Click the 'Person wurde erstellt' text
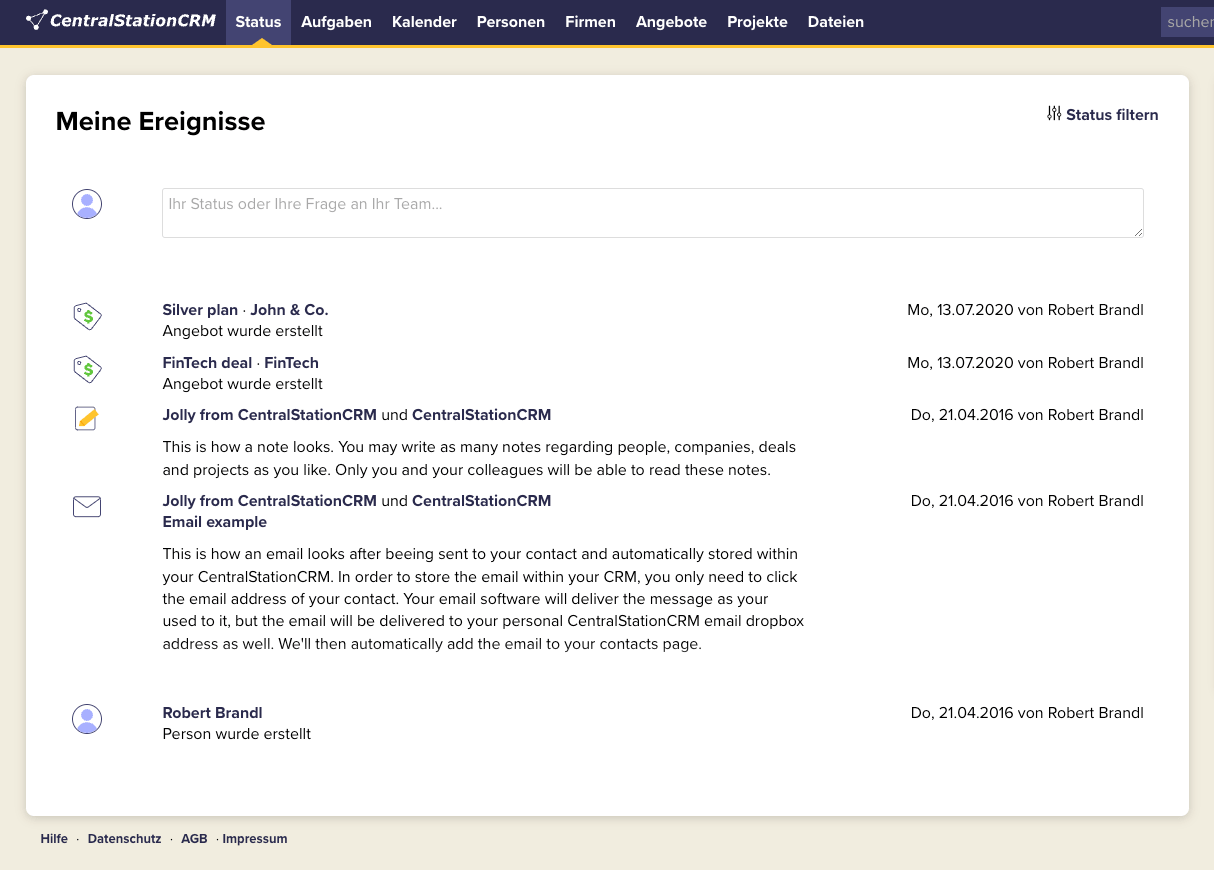Screen dimensions: 1214x870 pyautogui.click(x=237, y=734)
